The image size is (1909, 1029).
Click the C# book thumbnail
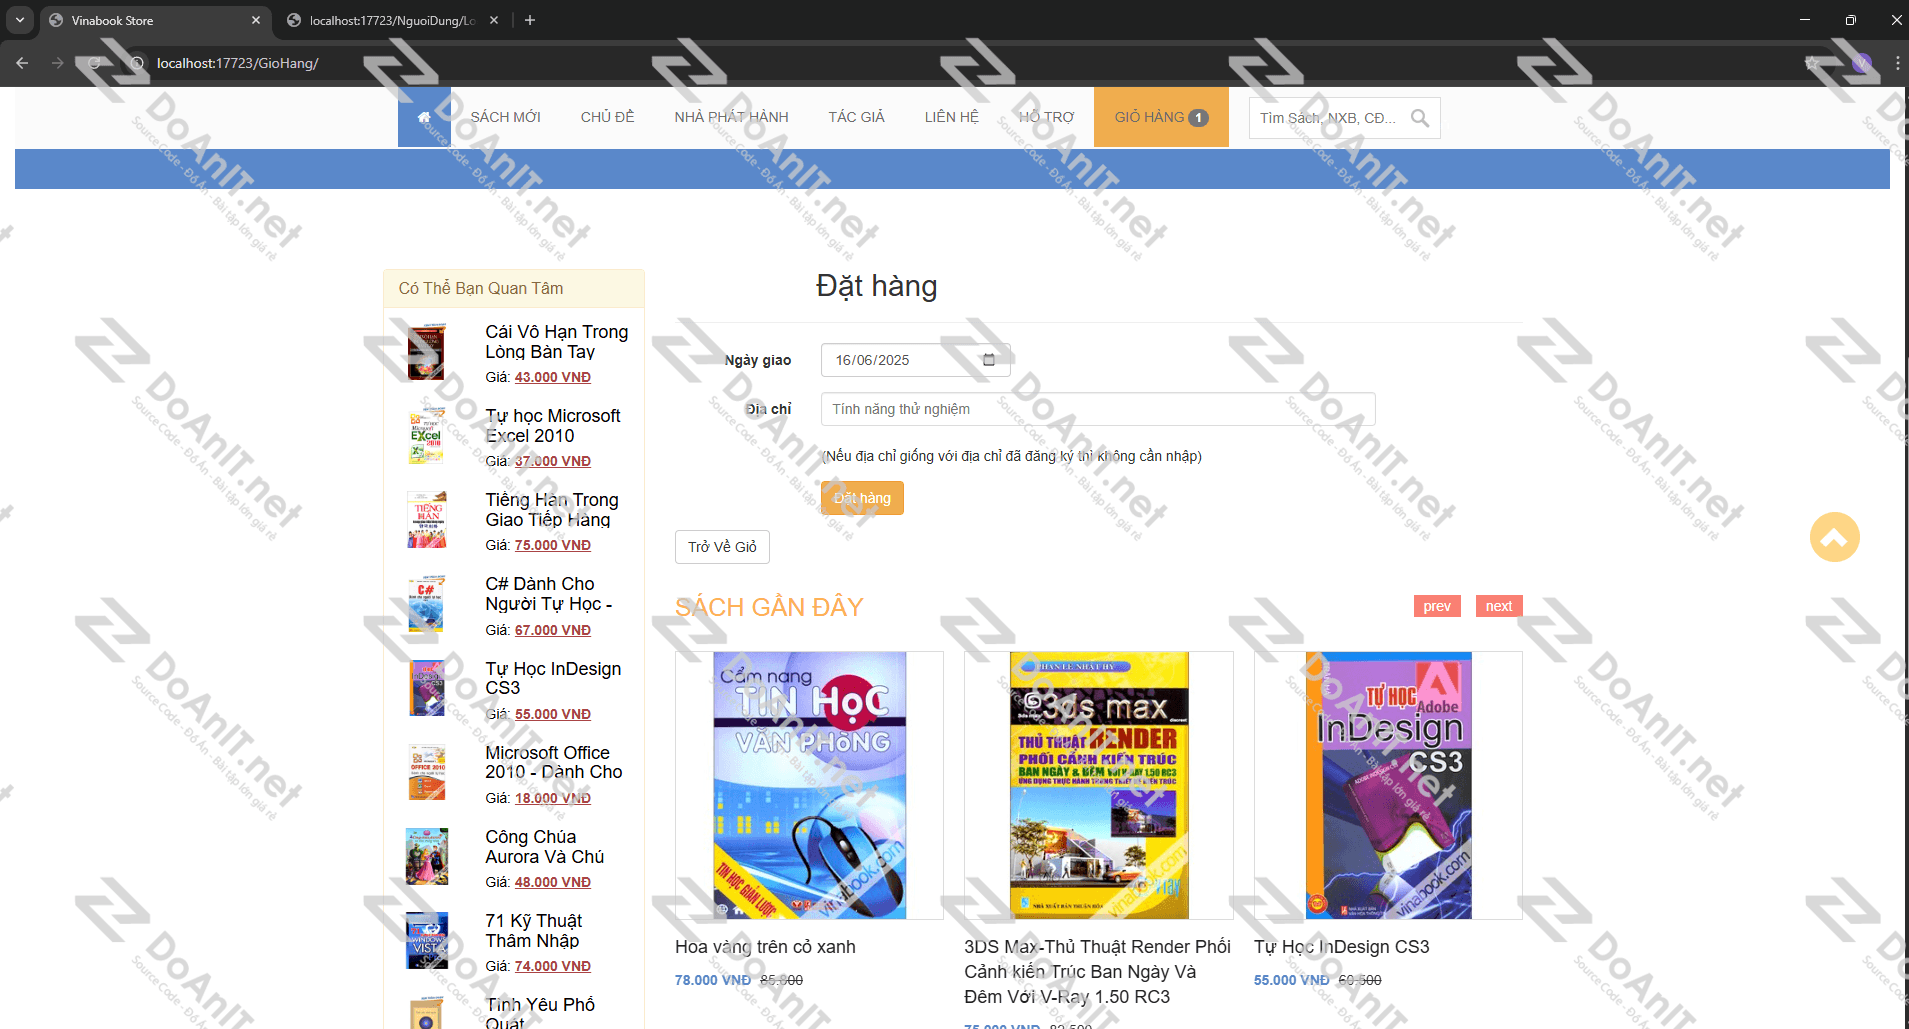point(426,603)
